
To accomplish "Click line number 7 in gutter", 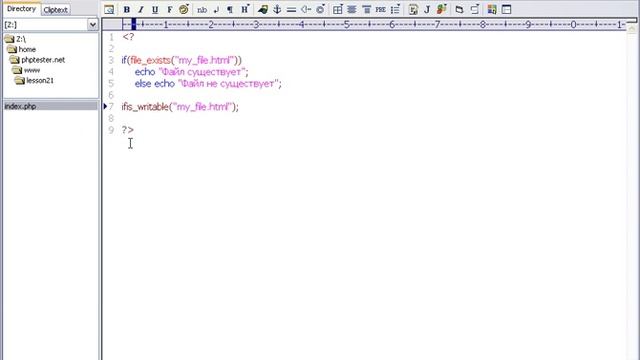I will (x=111, y=107).
